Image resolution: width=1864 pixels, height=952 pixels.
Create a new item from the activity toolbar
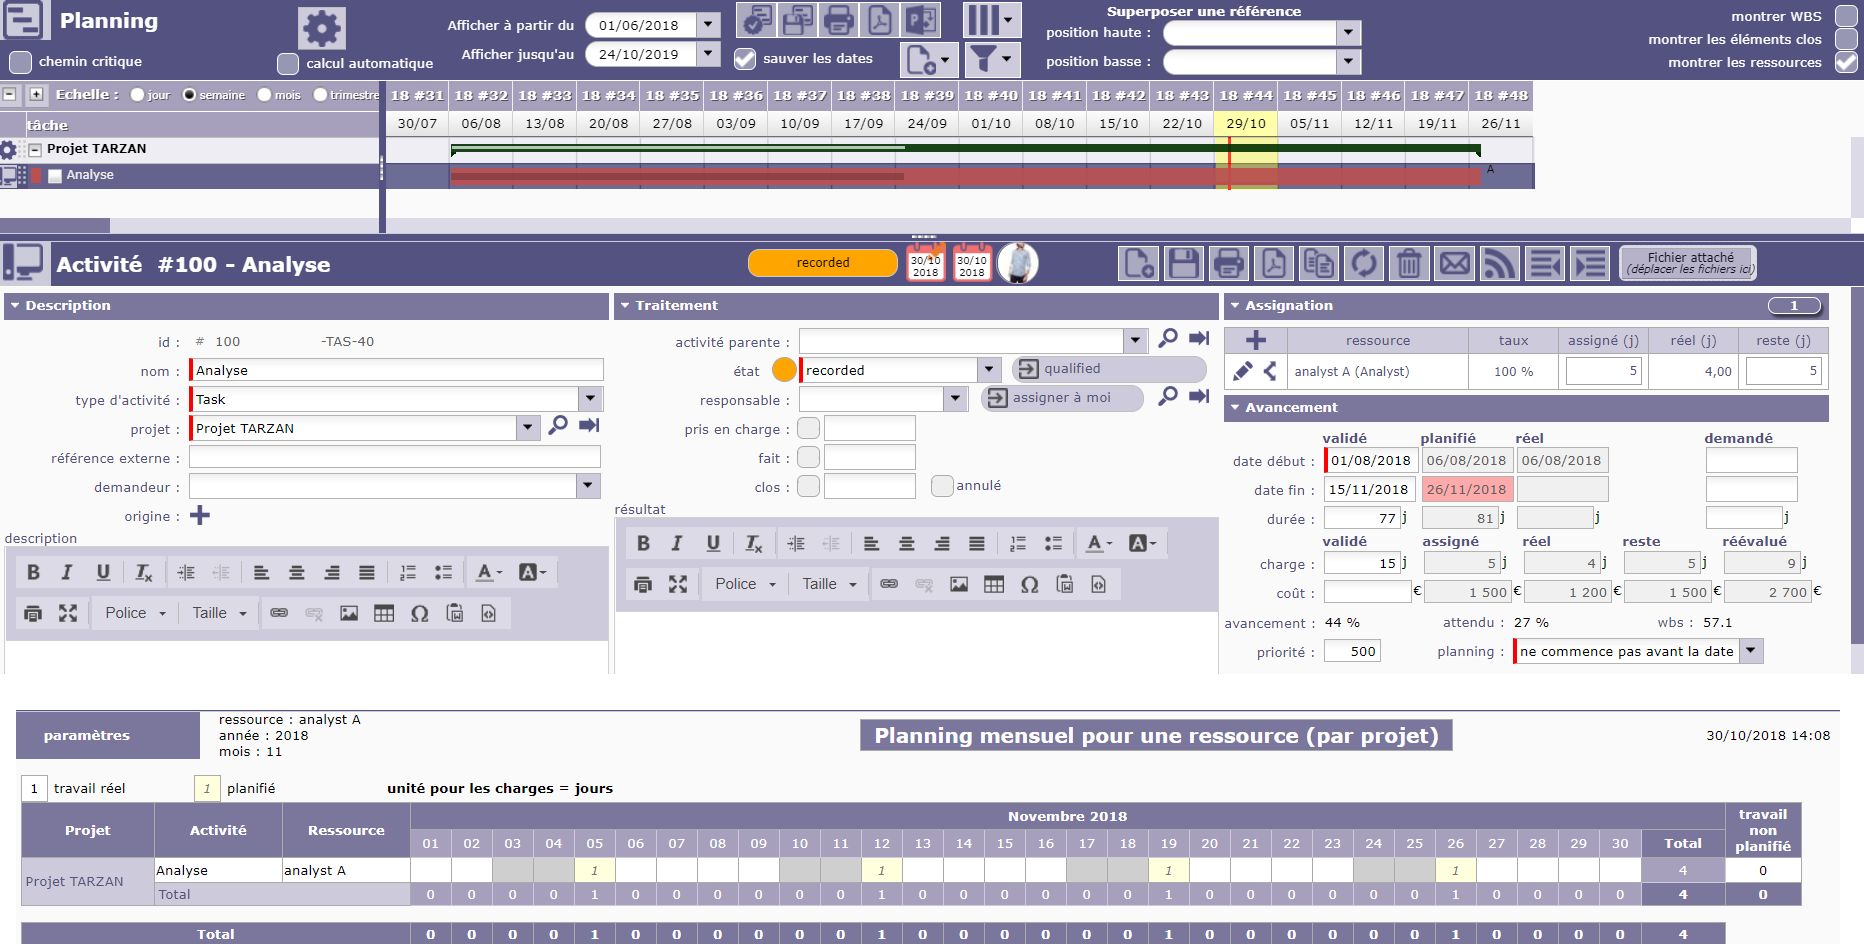[x=1139, y=264]
